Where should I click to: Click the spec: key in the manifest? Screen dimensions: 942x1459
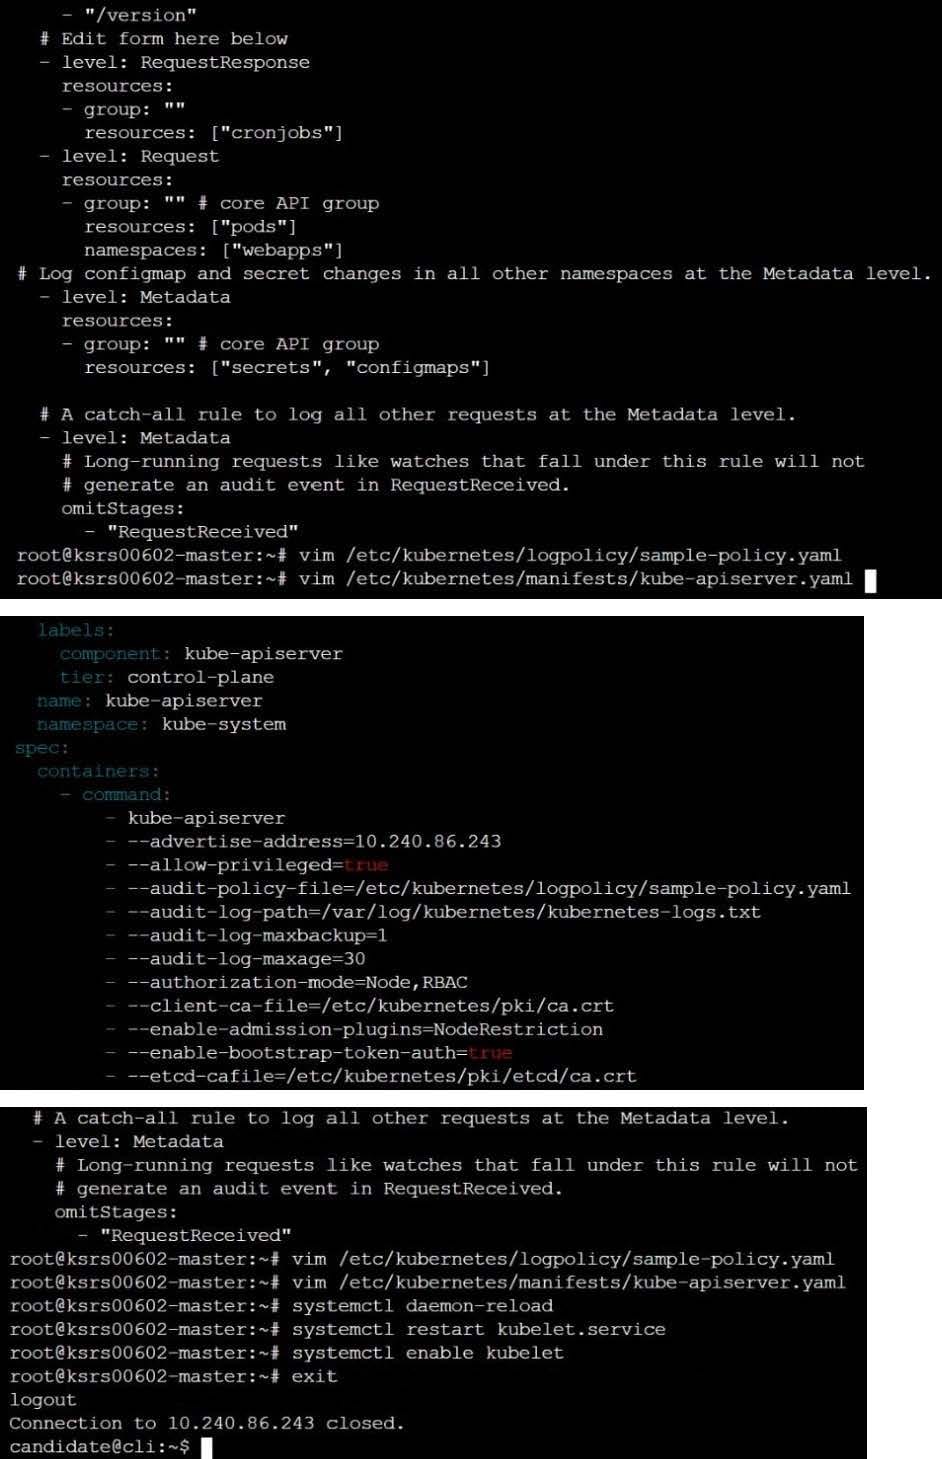coord(42,748)
